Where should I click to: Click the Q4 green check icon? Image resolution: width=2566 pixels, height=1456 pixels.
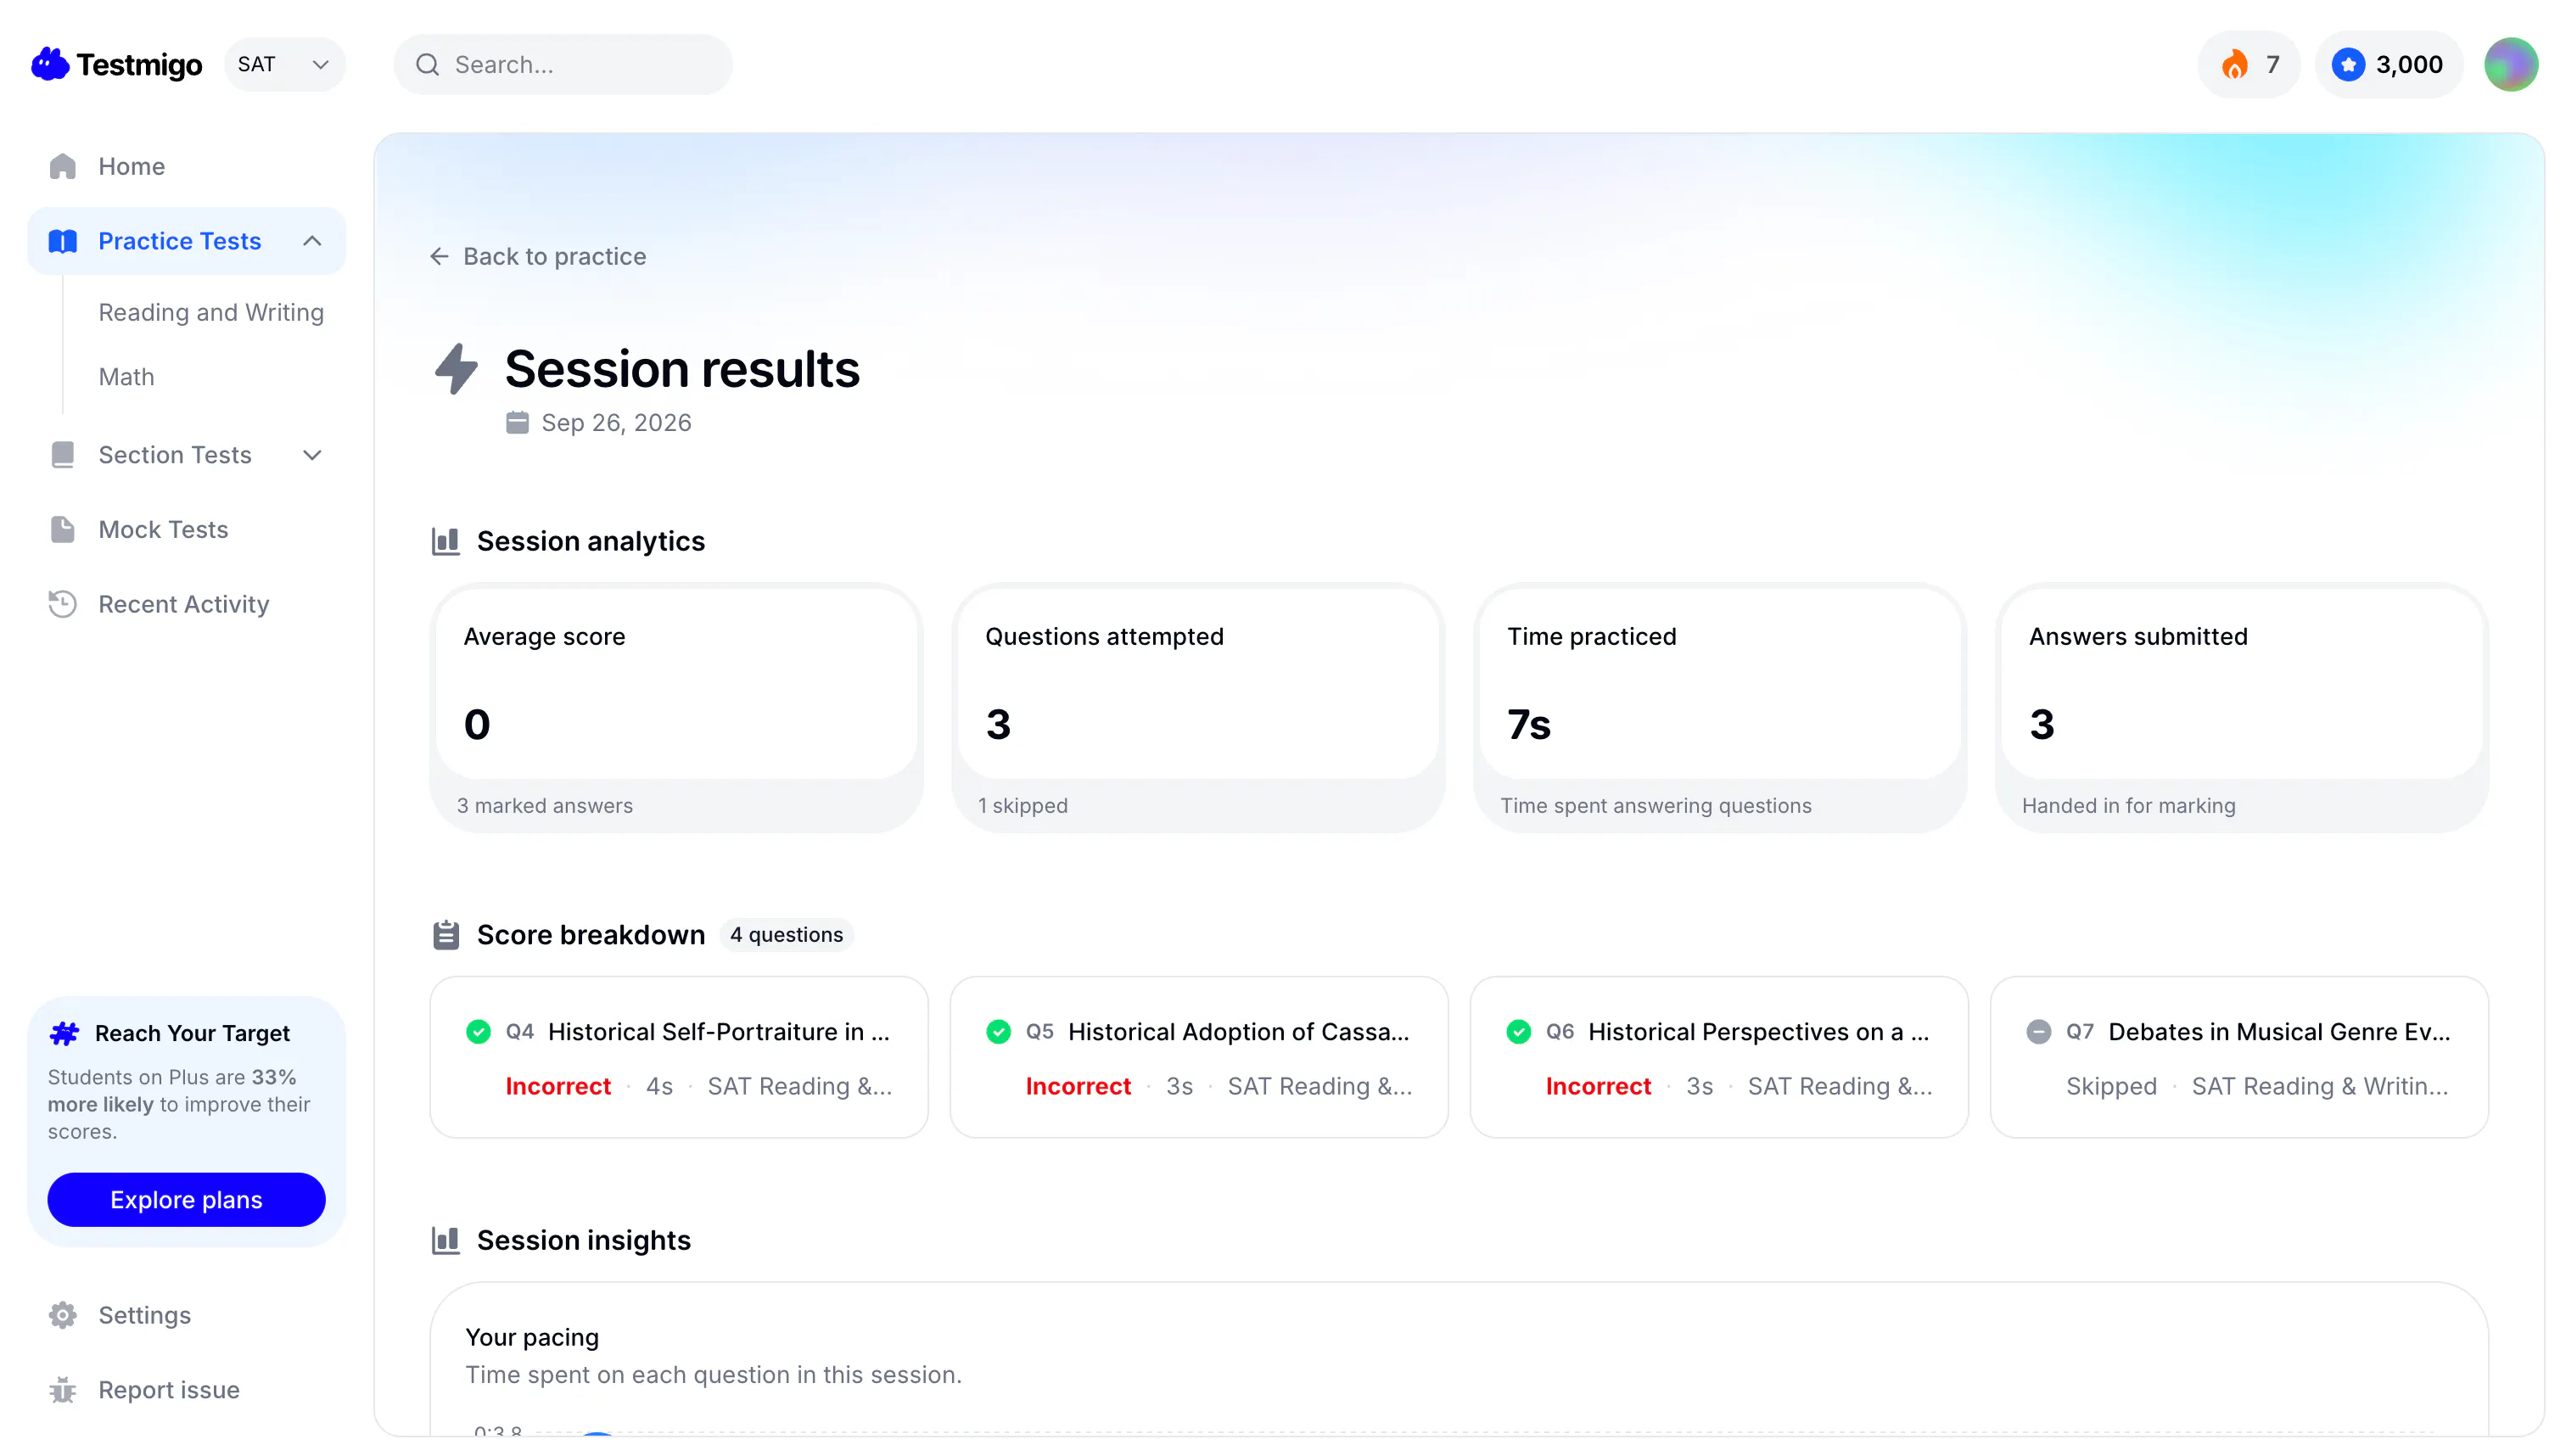point(478,1031)
